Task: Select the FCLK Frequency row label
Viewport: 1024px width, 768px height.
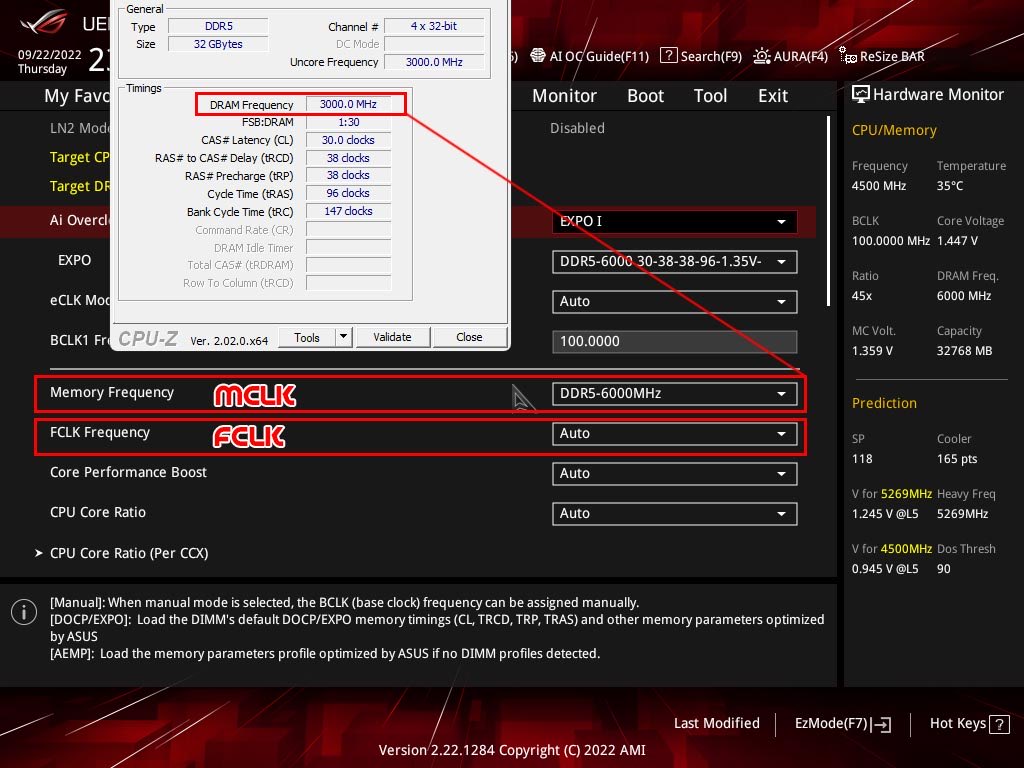Action: (x=100, y=432)
